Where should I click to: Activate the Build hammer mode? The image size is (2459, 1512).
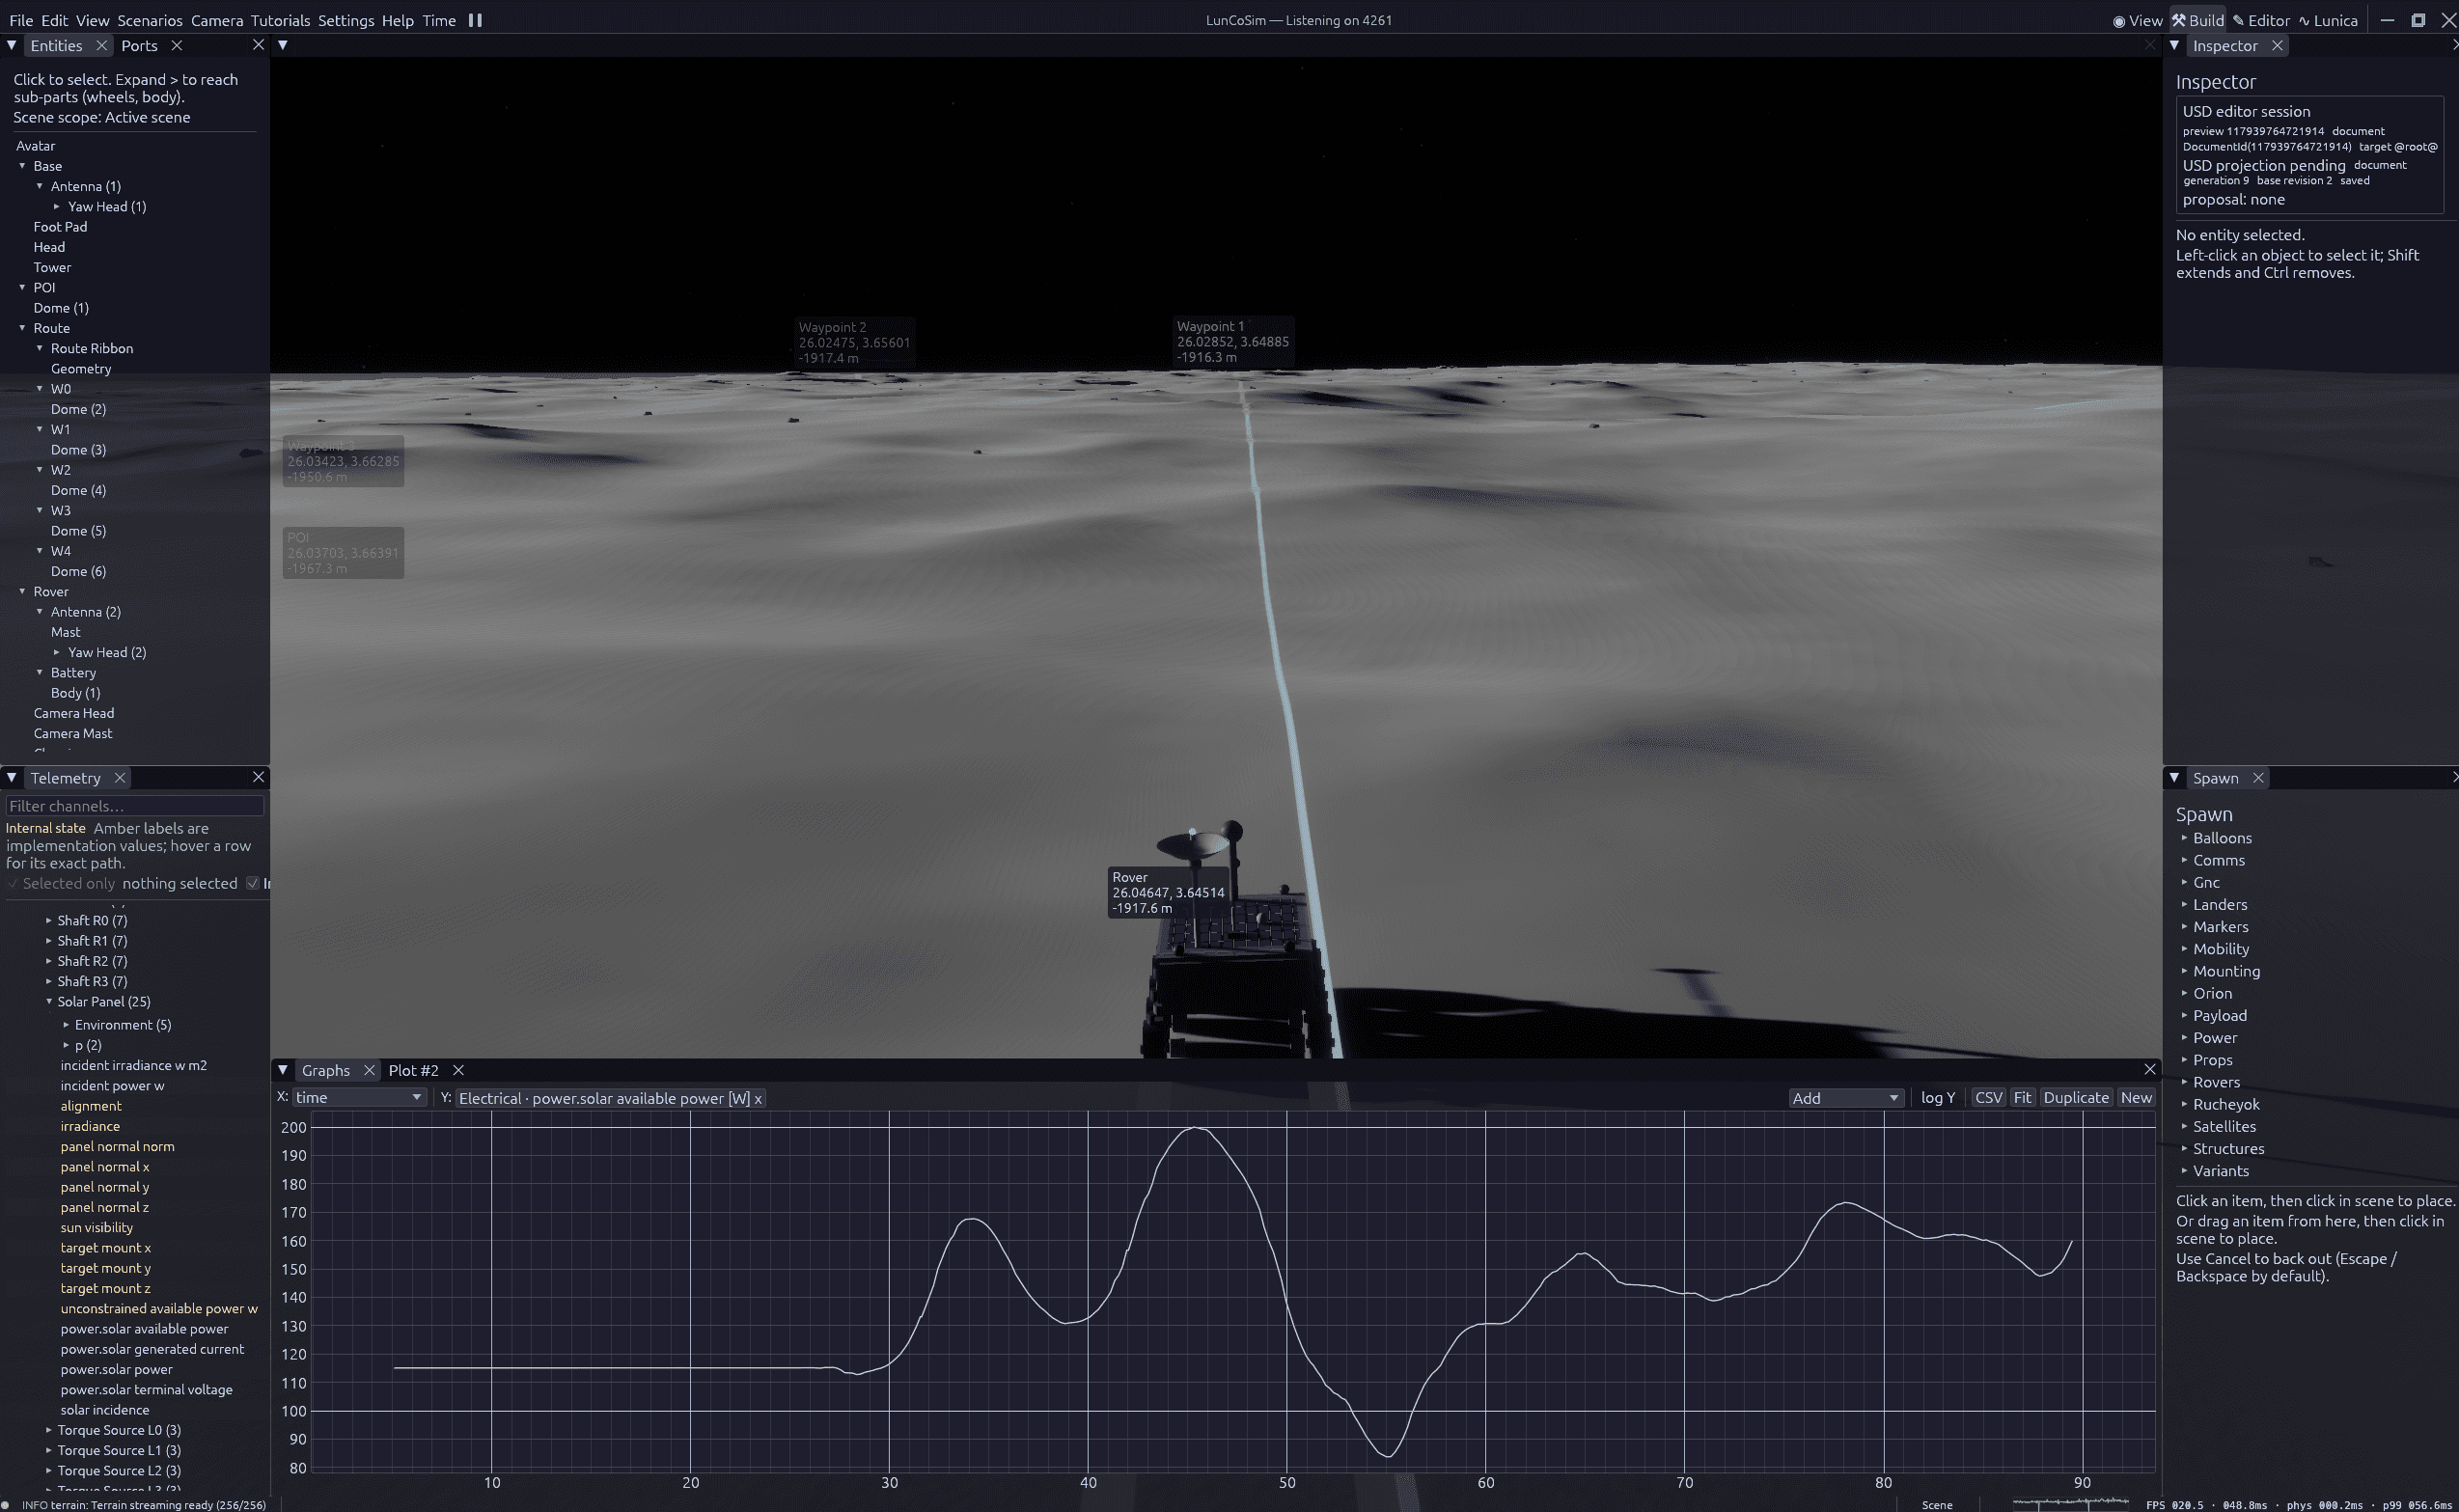pyautogui.click(x=2197, y=20)
